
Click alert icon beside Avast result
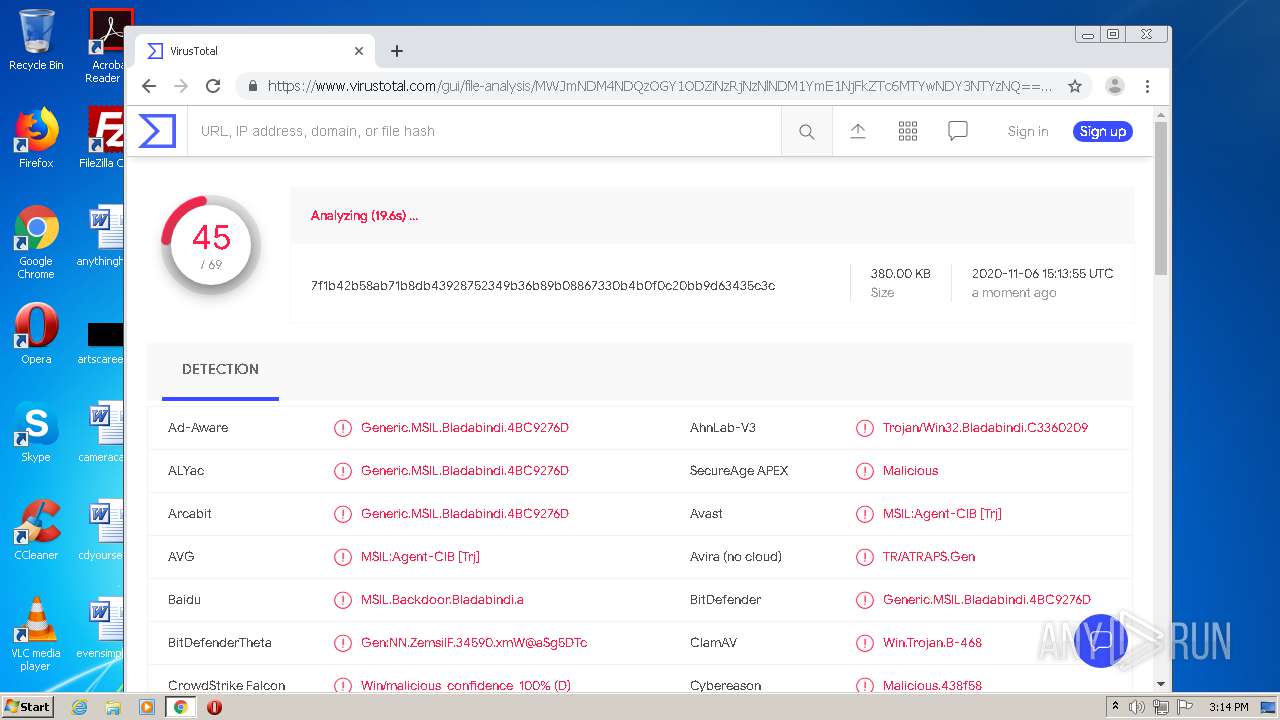pos(865,514)
